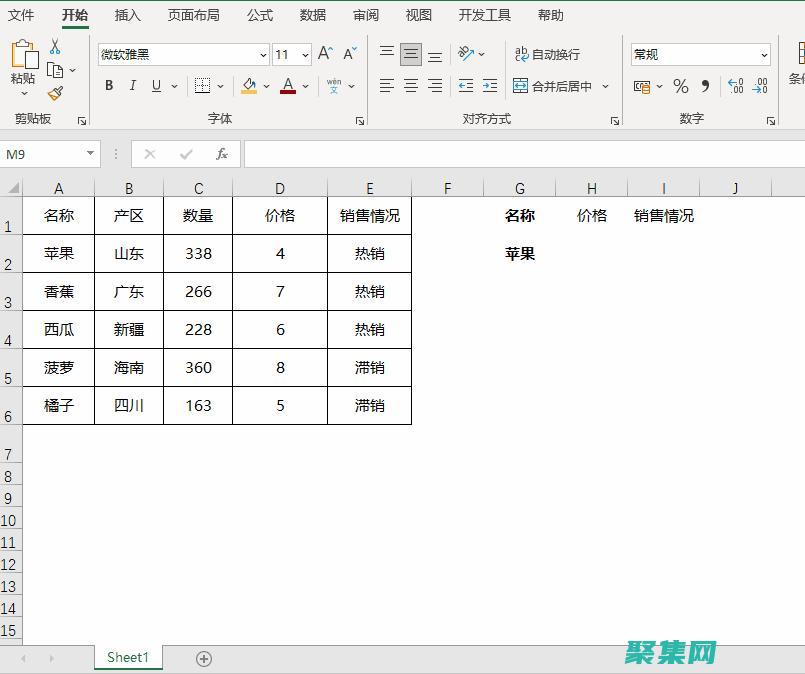Open the 公式 ribbon tab
The height and width of the screenshot is (674, 805).
click(x=258, y=15)
